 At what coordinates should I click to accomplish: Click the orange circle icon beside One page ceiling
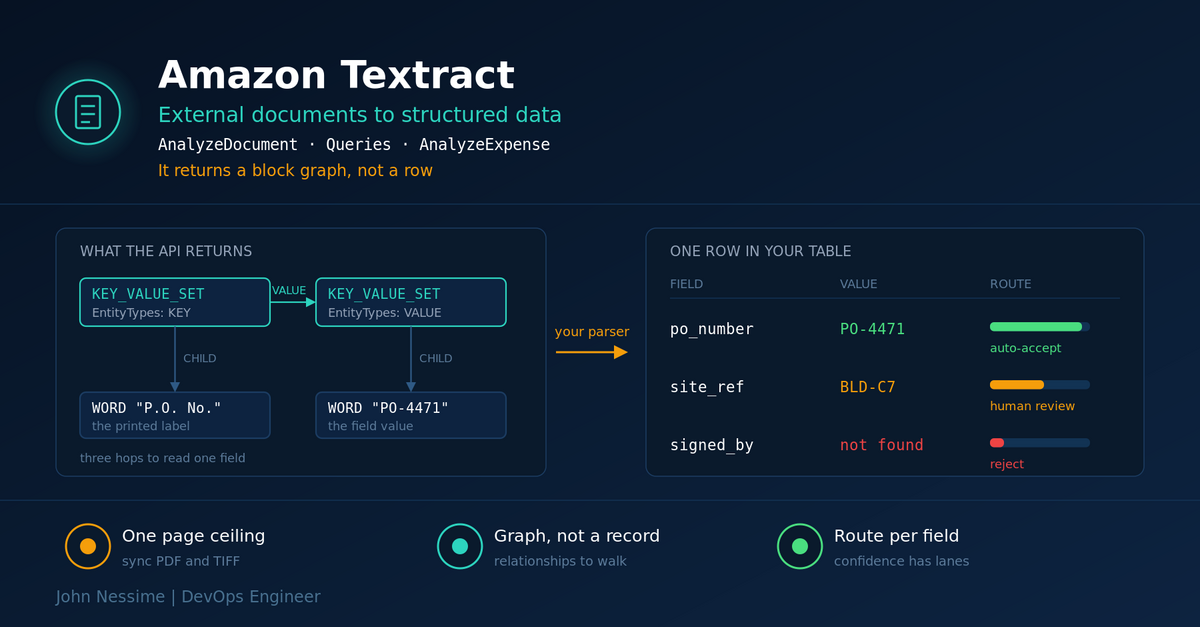point(88,546)
